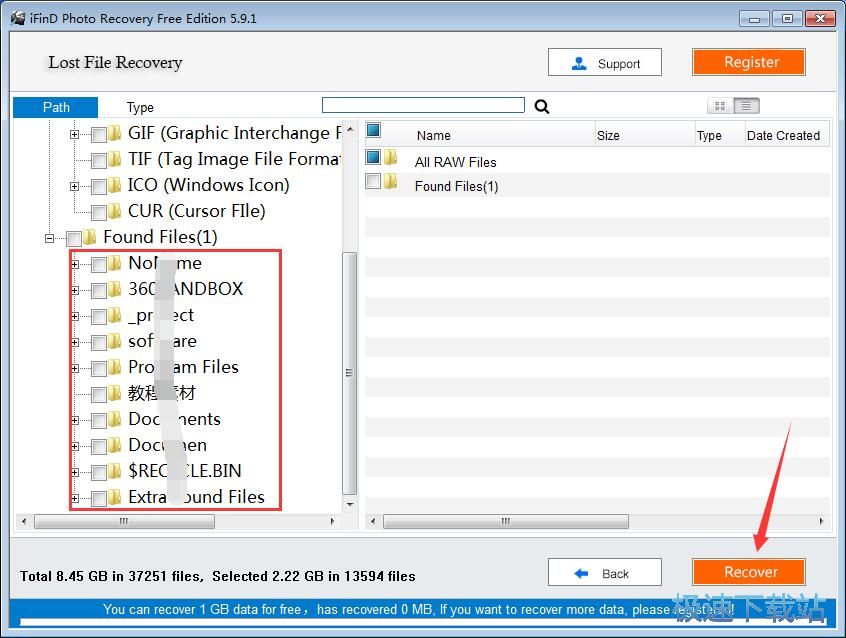Screen dimensions: 846x638
Task: Click the Program Files folder icon
Action: (x=115, y=366)
